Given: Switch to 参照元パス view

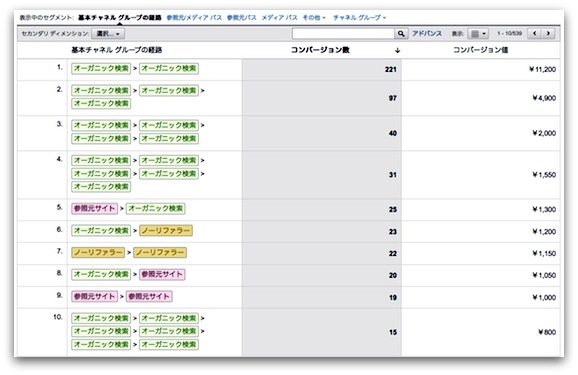Looking at the screenshot, I should [241, 17].
